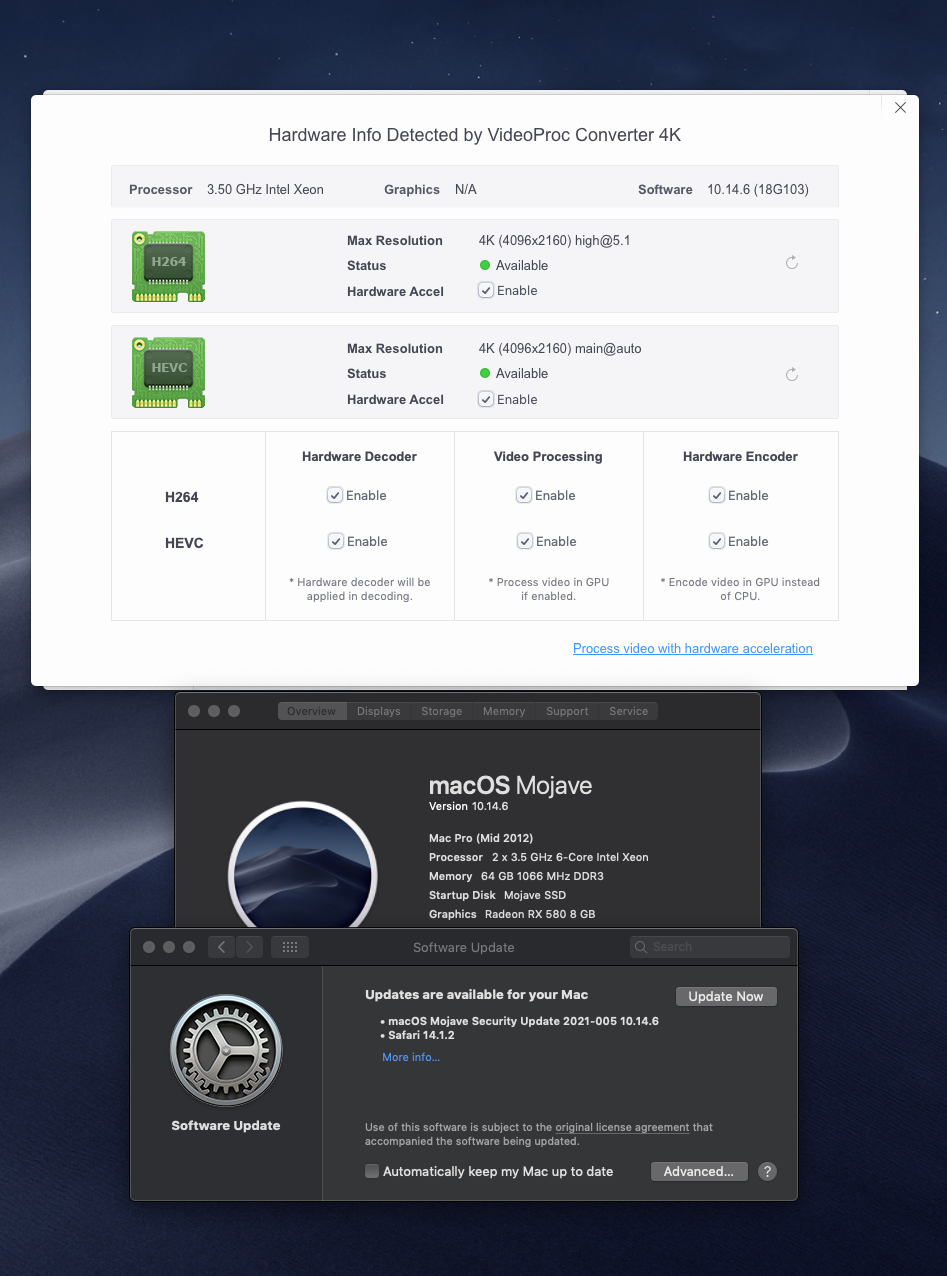Screen dimensions: 947x1276
Task: Click the Software Update gear icon
Action: tap(226, 1051)
